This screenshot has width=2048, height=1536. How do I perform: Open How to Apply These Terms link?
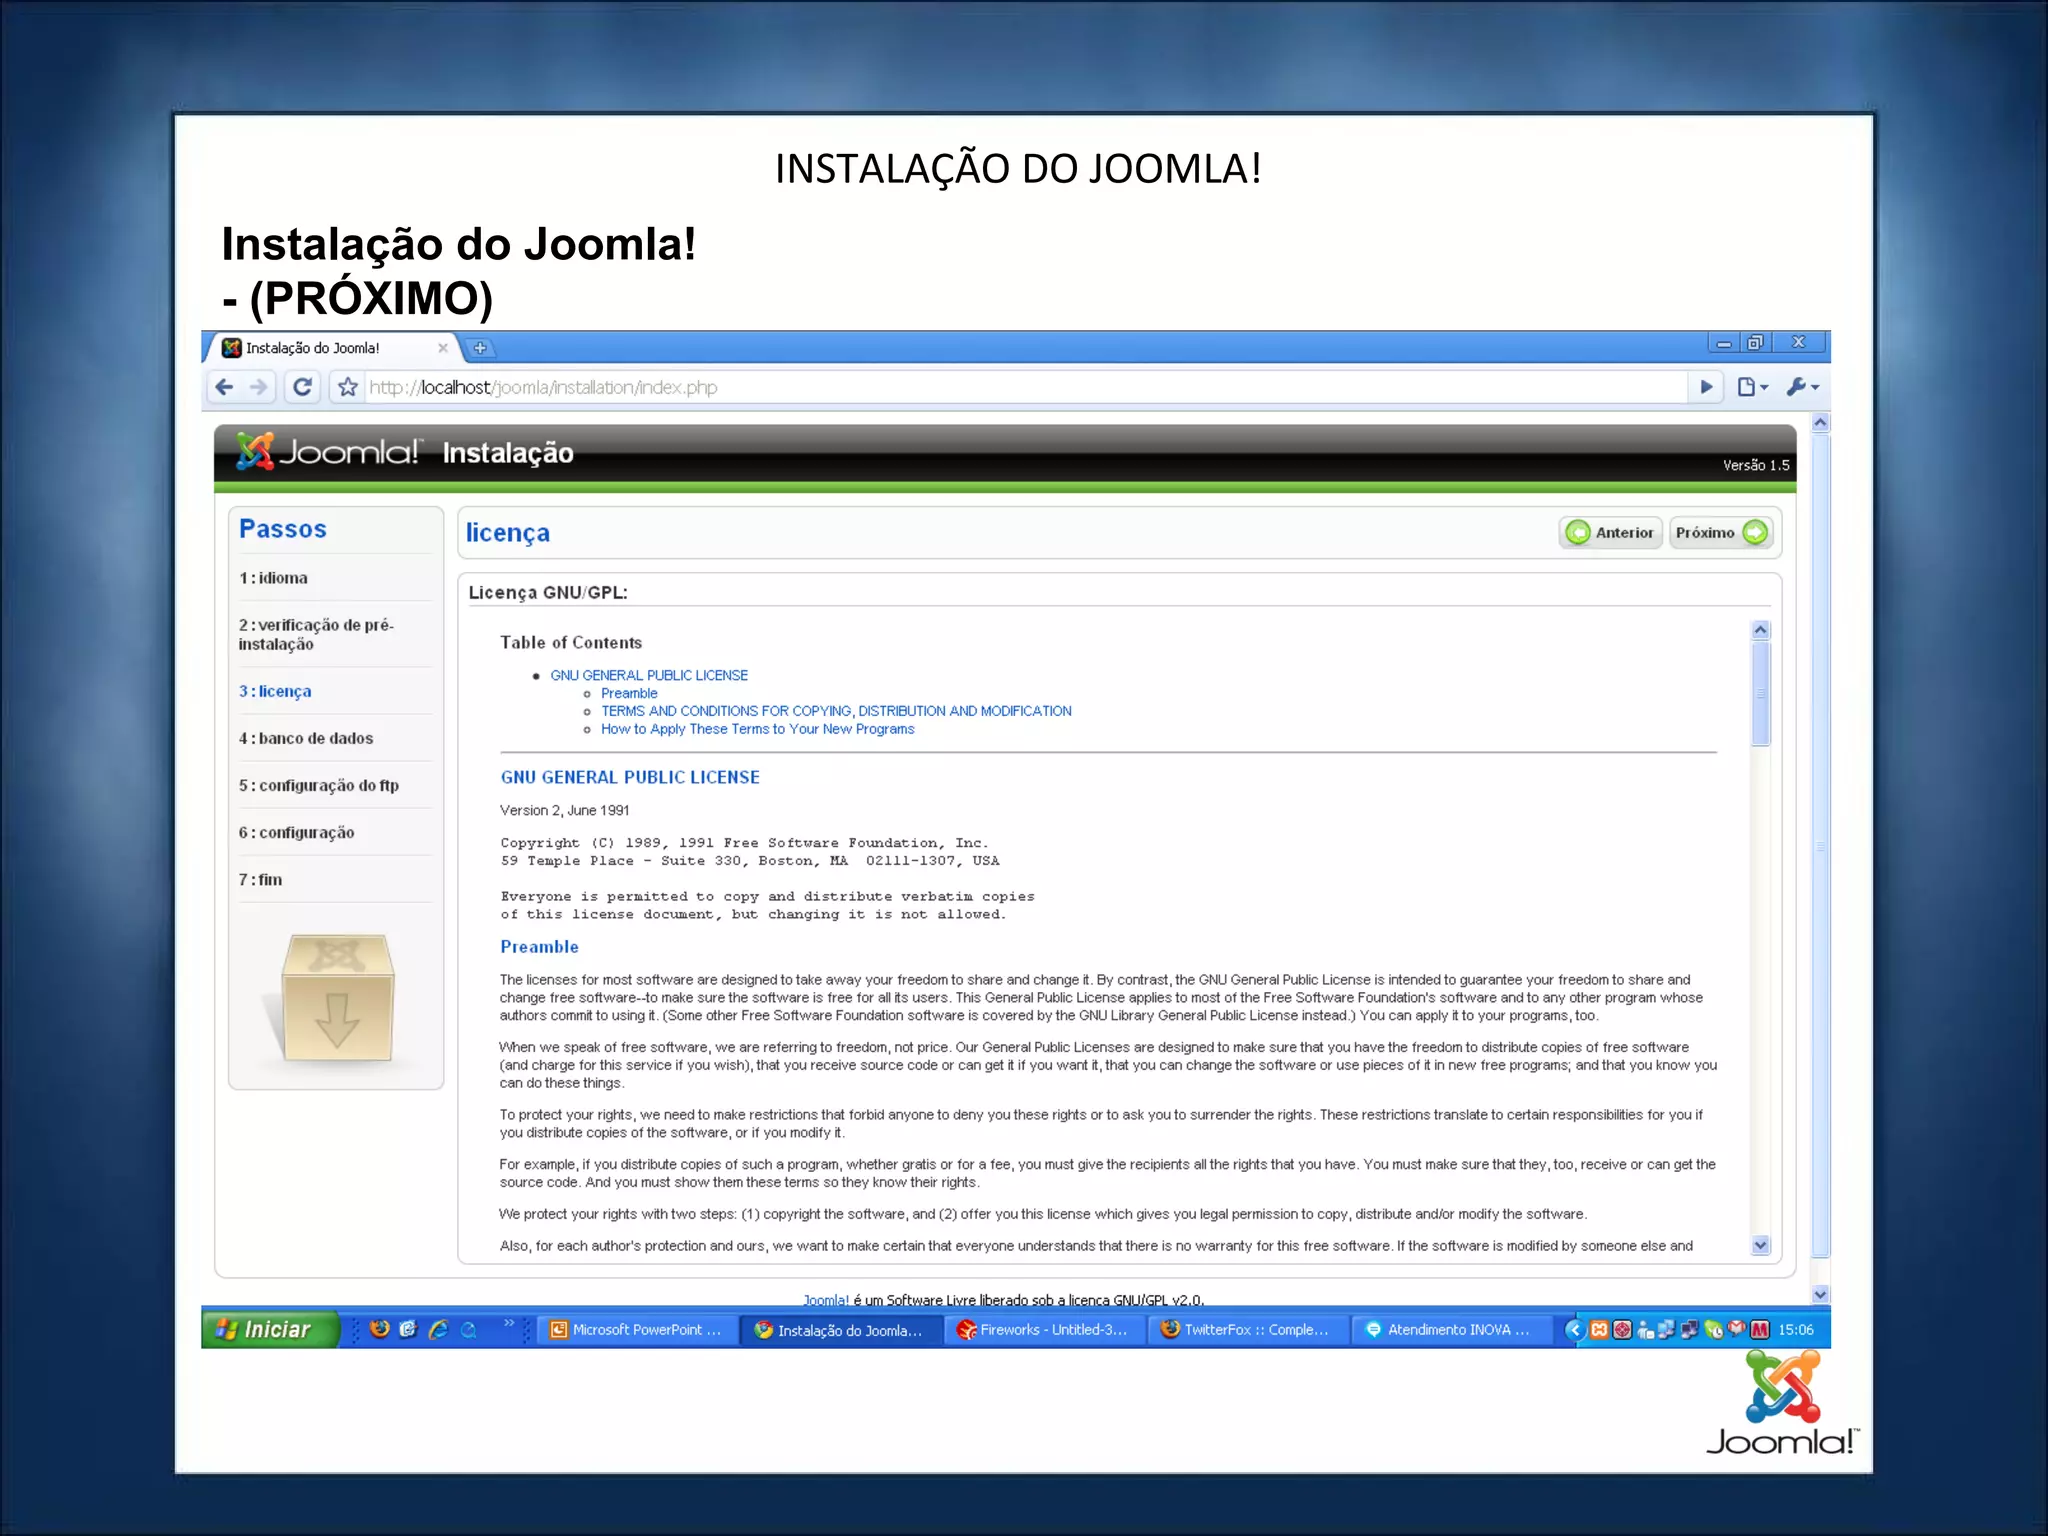point(758,729)
